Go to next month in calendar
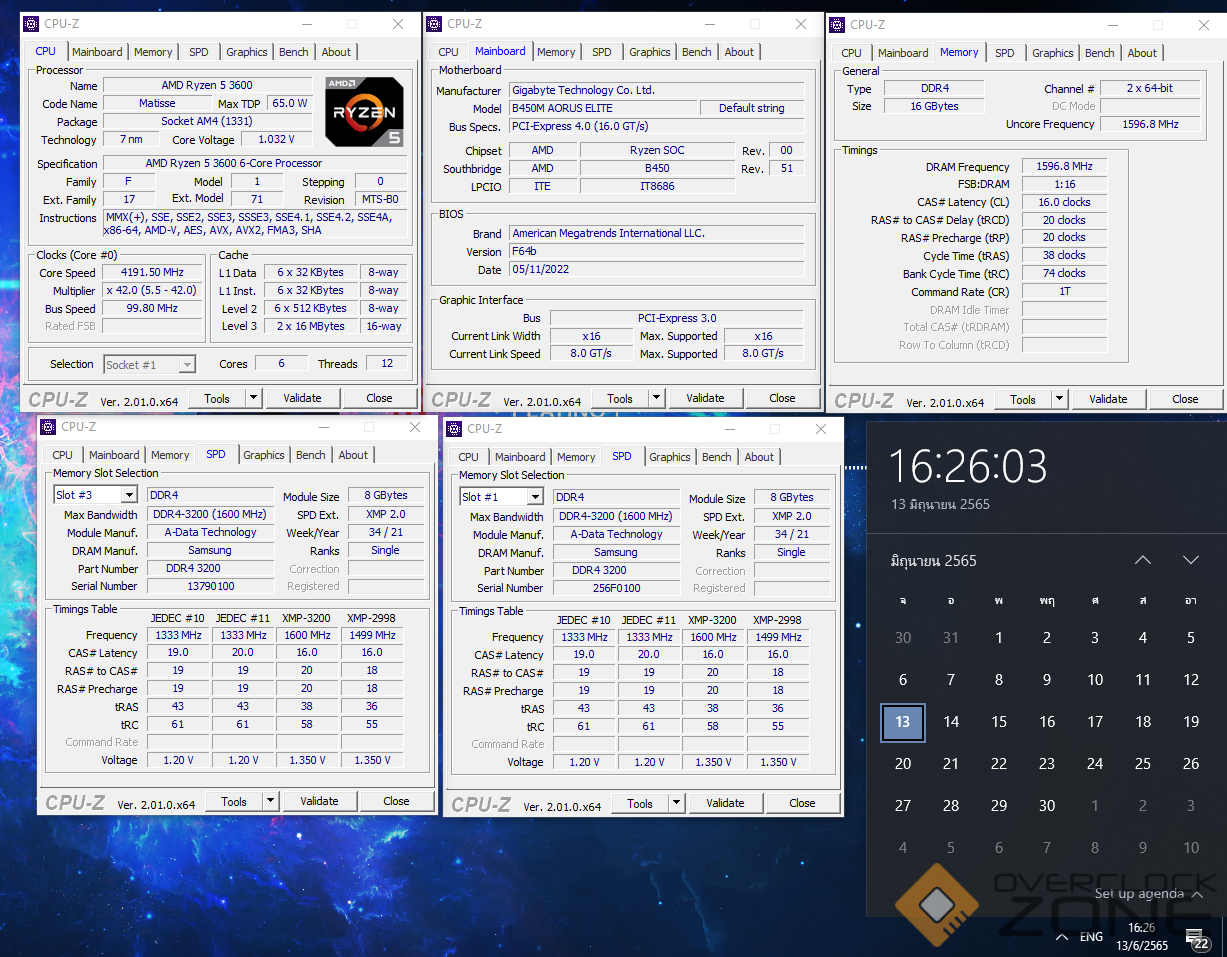 [x=1190, y=560]
